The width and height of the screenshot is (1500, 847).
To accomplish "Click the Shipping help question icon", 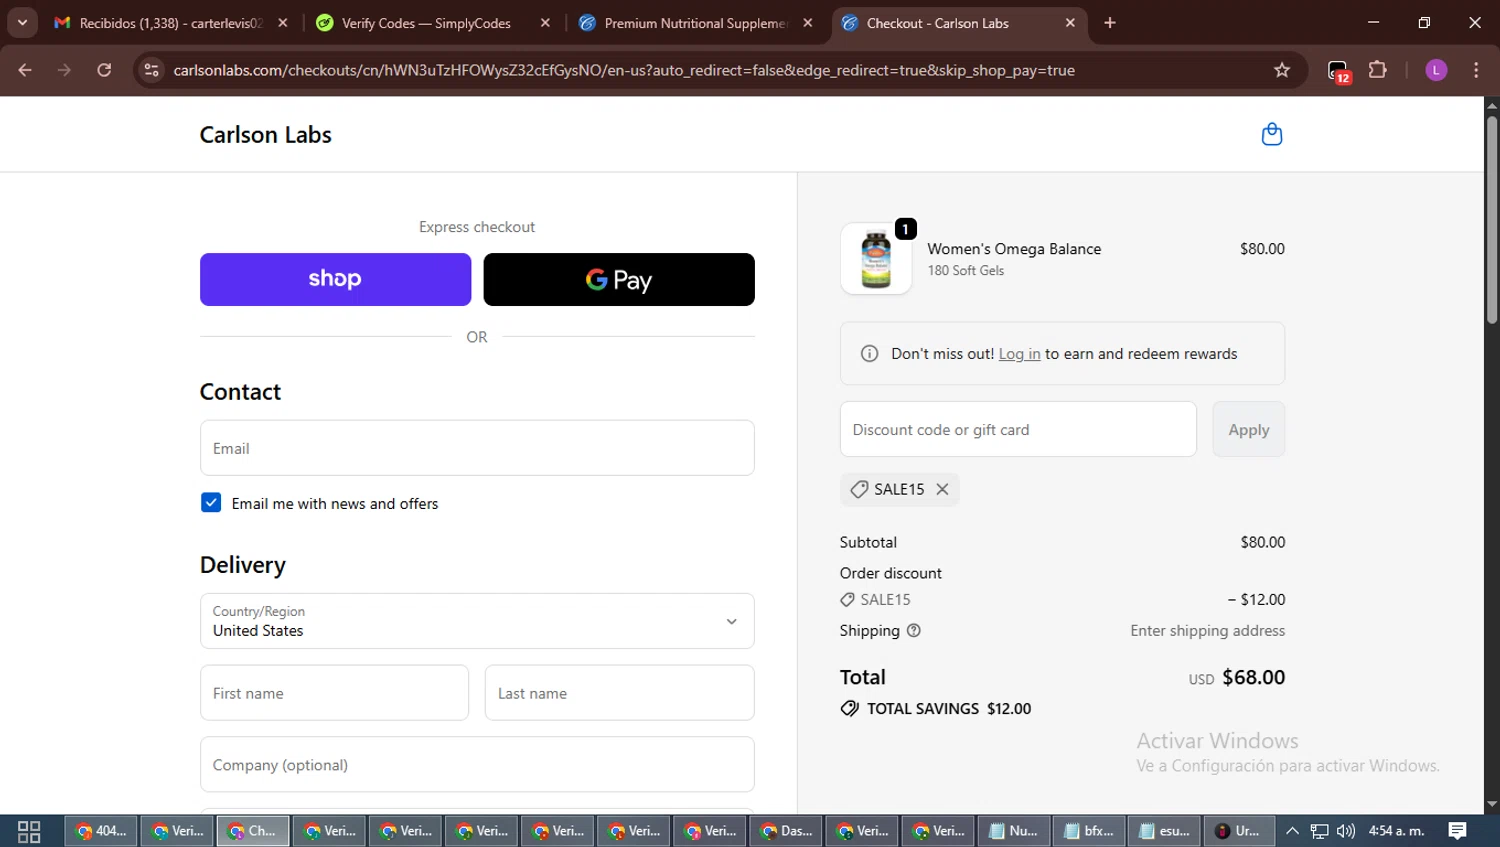I will tap(913, 630).
